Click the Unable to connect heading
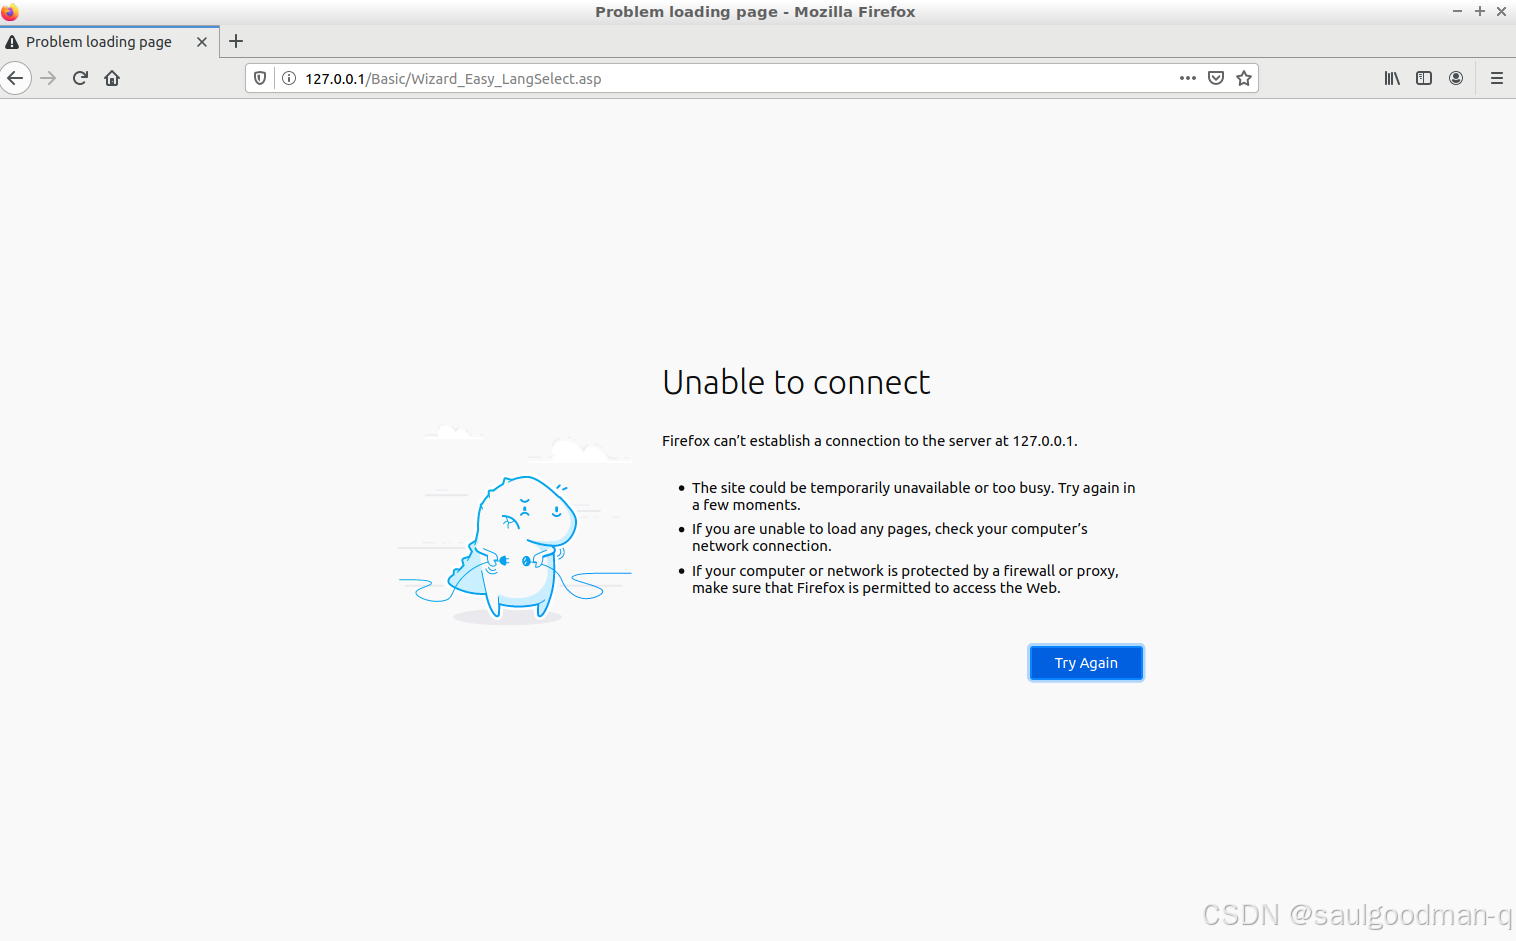This screenshot has width=1516, height=941. click(x=796, y=382)
